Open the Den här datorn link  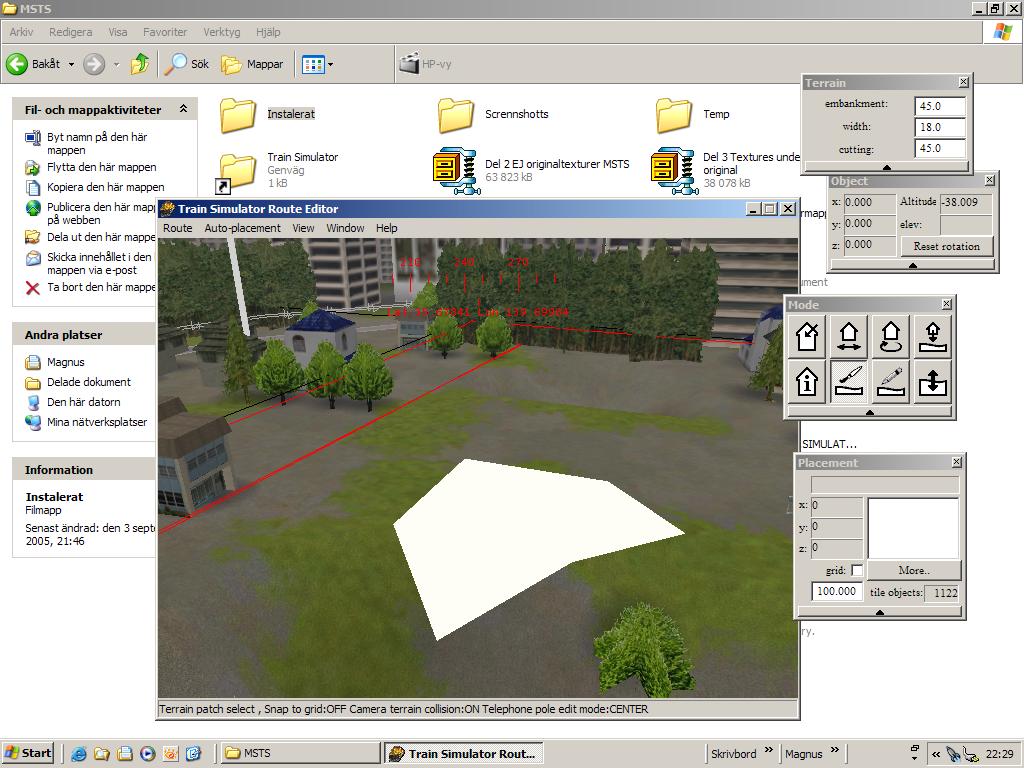(x=84, y=402)
